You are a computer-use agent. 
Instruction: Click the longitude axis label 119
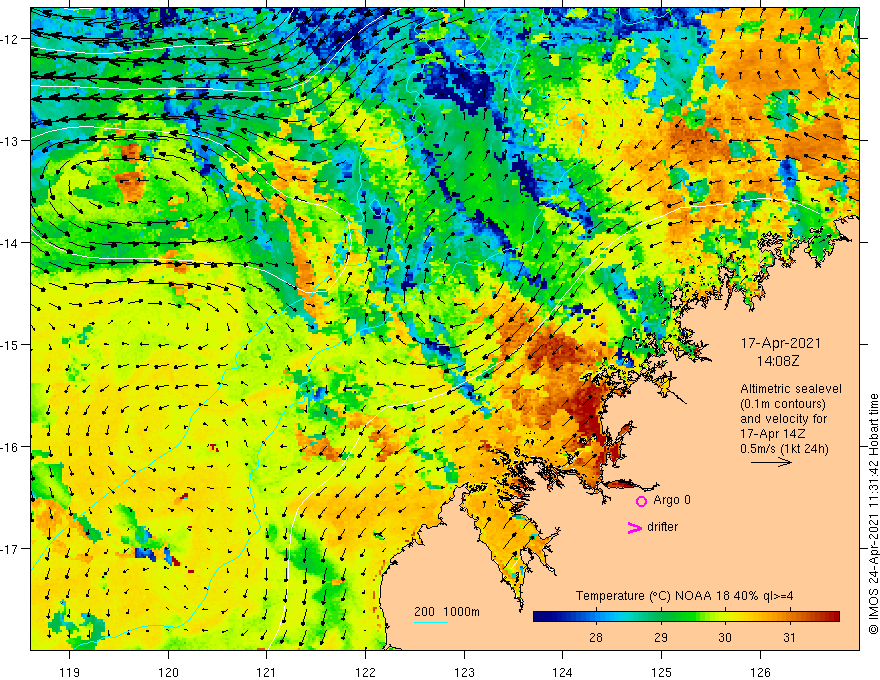[70, 672]
